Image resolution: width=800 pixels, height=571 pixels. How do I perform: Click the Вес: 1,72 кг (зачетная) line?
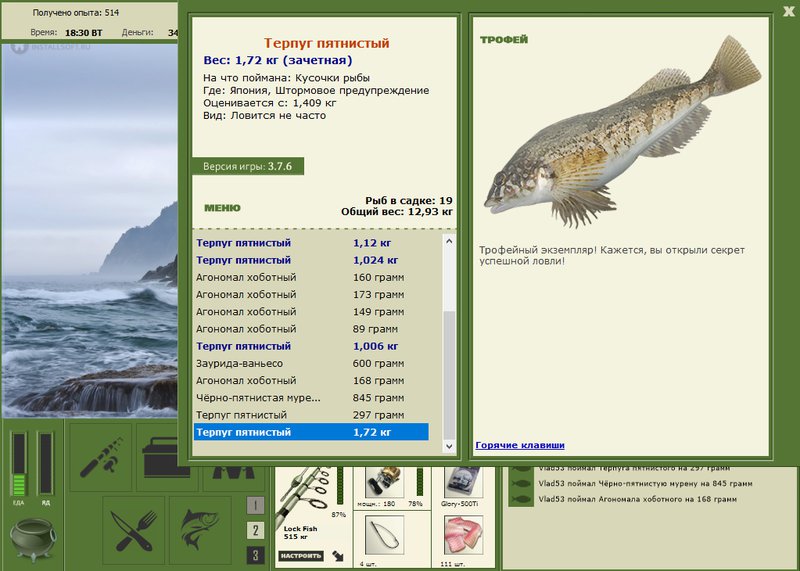pyautogui.click(x=278, y=60)
